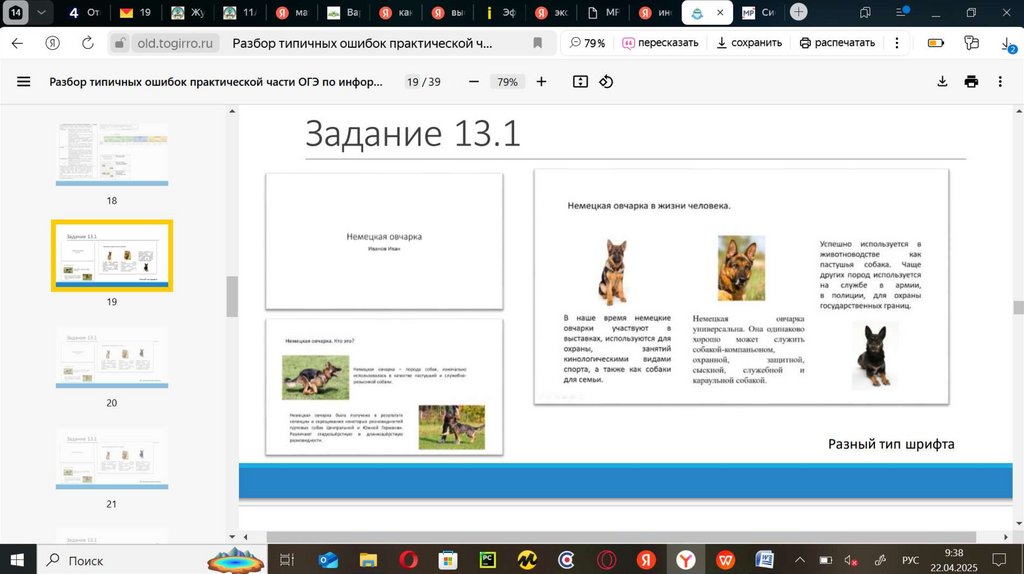Click the zoom in plus button
This screenshot has height=574, width=1024.
541,82
